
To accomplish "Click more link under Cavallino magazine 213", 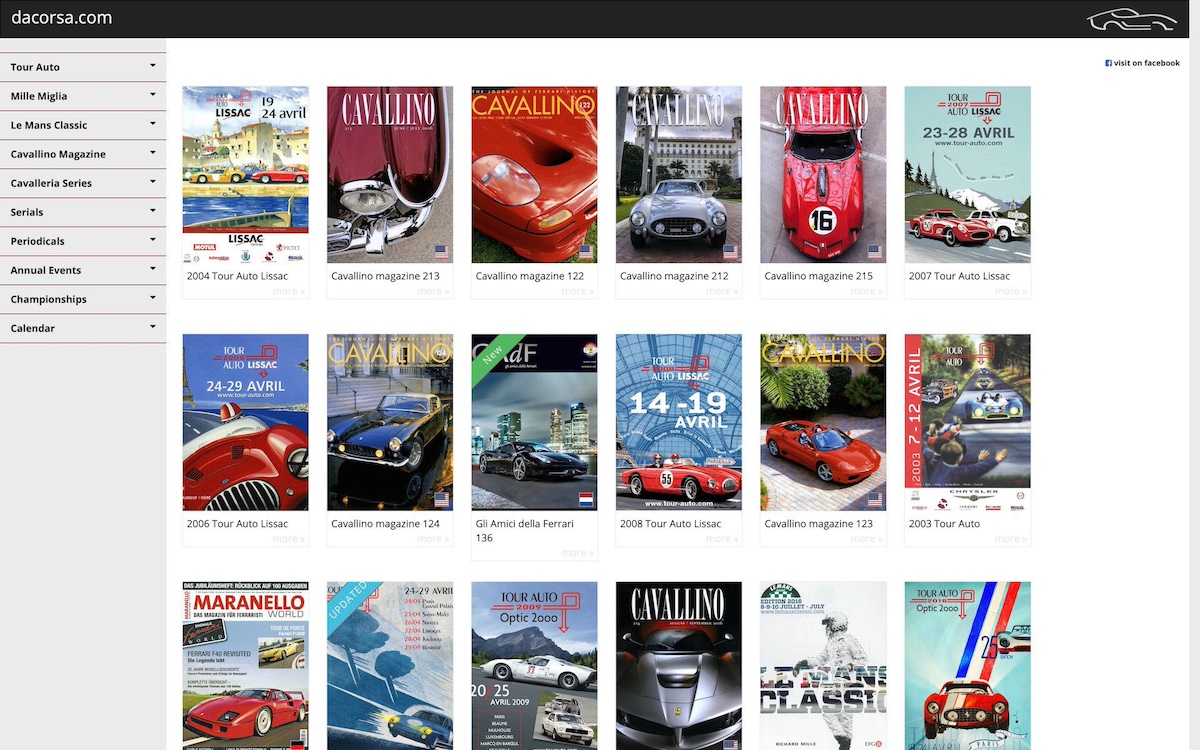I will (433, 291).
